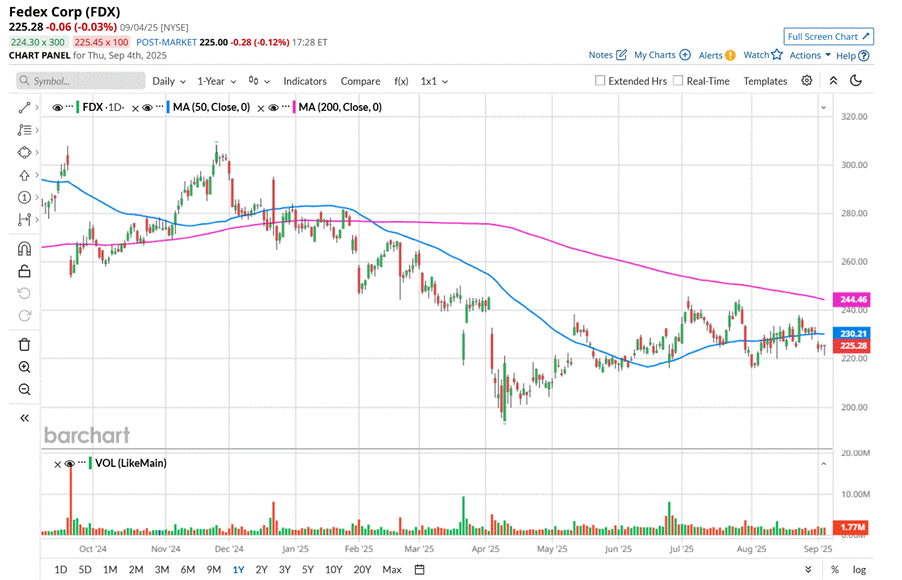Select the 1Y time range
This screenshot has width=902, height=580.
click(x=238, y=570)
